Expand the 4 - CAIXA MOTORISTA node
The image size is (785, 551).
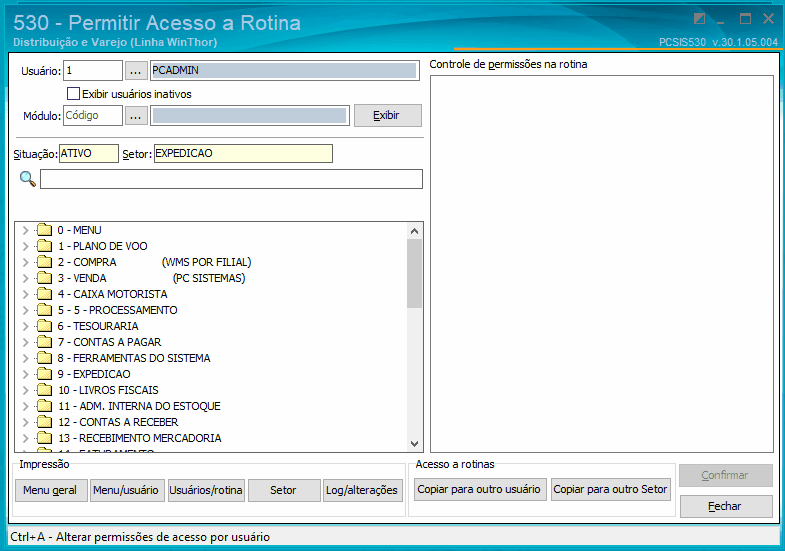pyautogui.click(x=26, y=294)
